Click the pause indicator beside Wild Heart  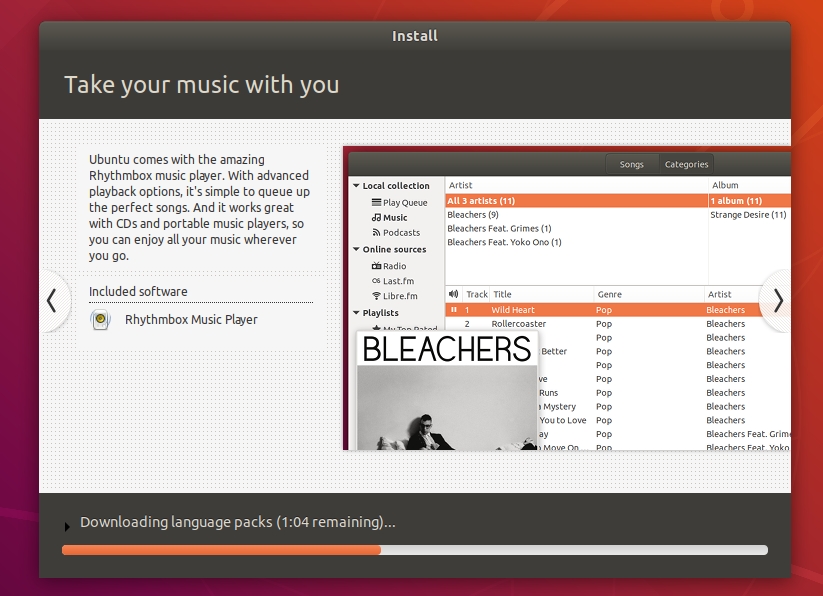pos(453,310)
